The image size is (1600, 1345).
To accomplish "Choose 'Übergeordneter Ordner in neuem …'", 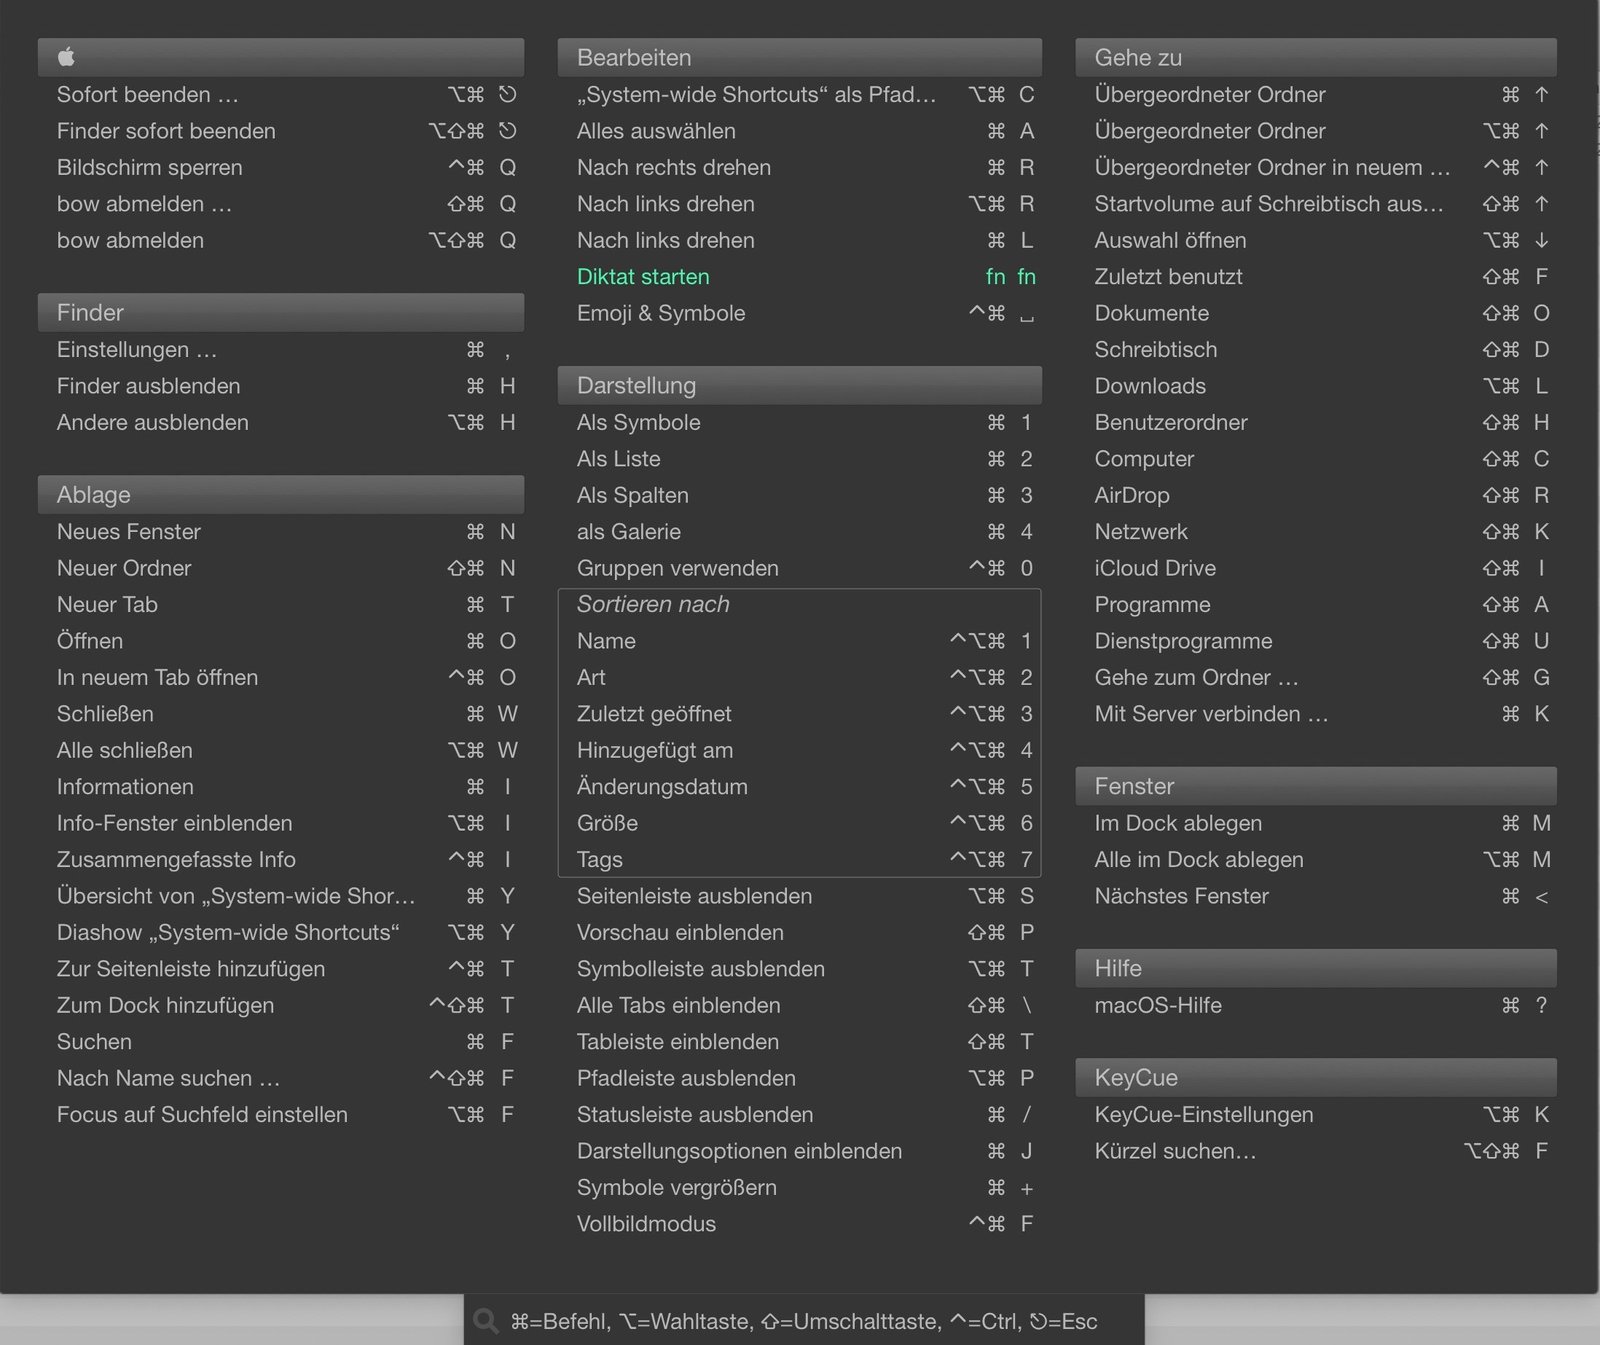I will pos(1316,168).
